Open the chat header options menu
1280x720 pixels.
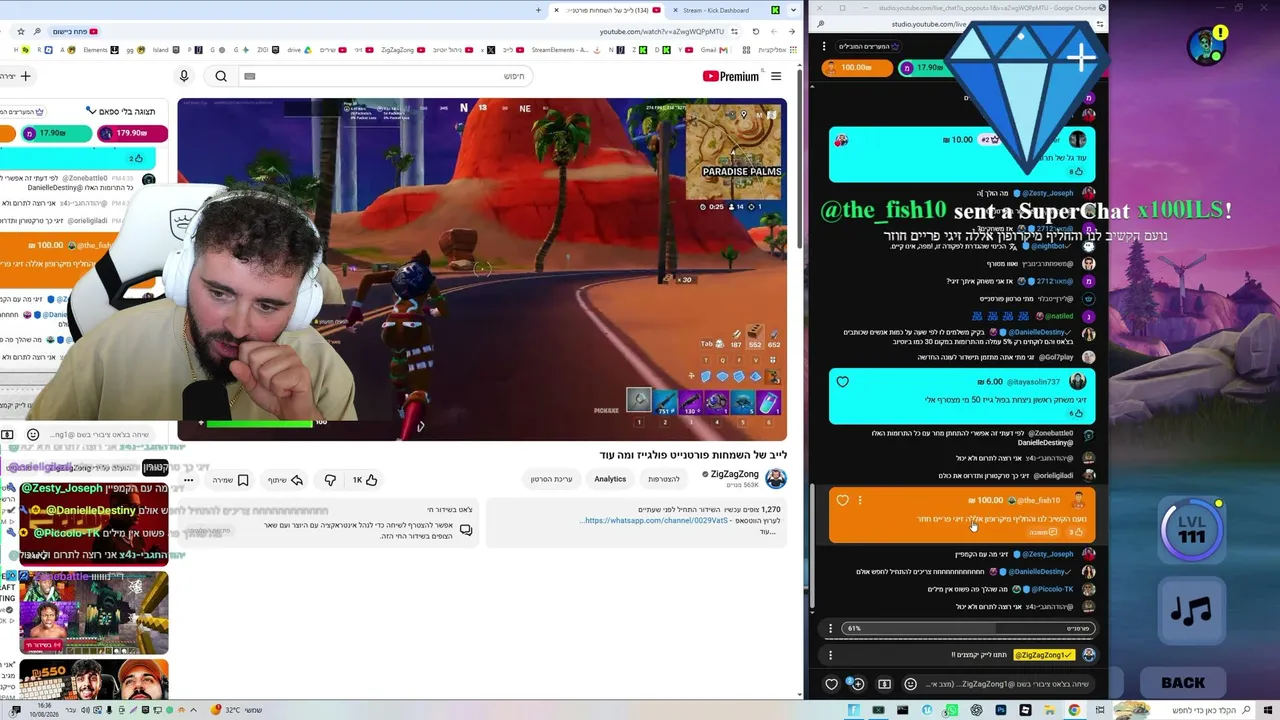(x=824, y=46)
